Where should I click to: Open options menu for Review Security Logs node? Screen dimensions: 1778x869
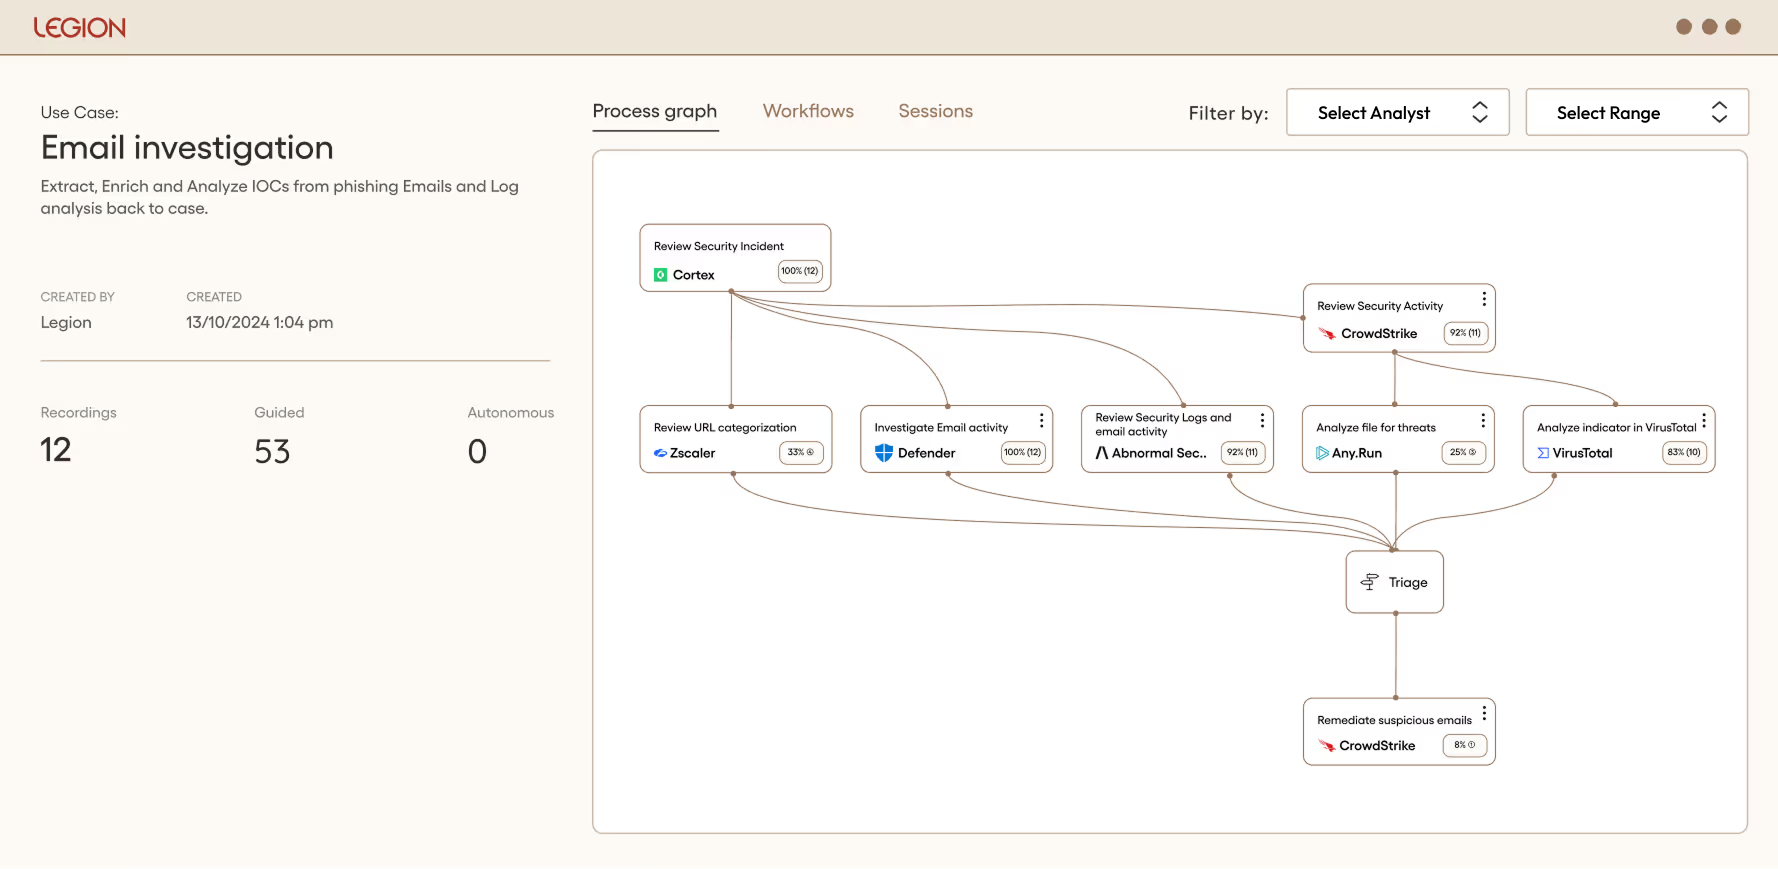pos(1263,421)
